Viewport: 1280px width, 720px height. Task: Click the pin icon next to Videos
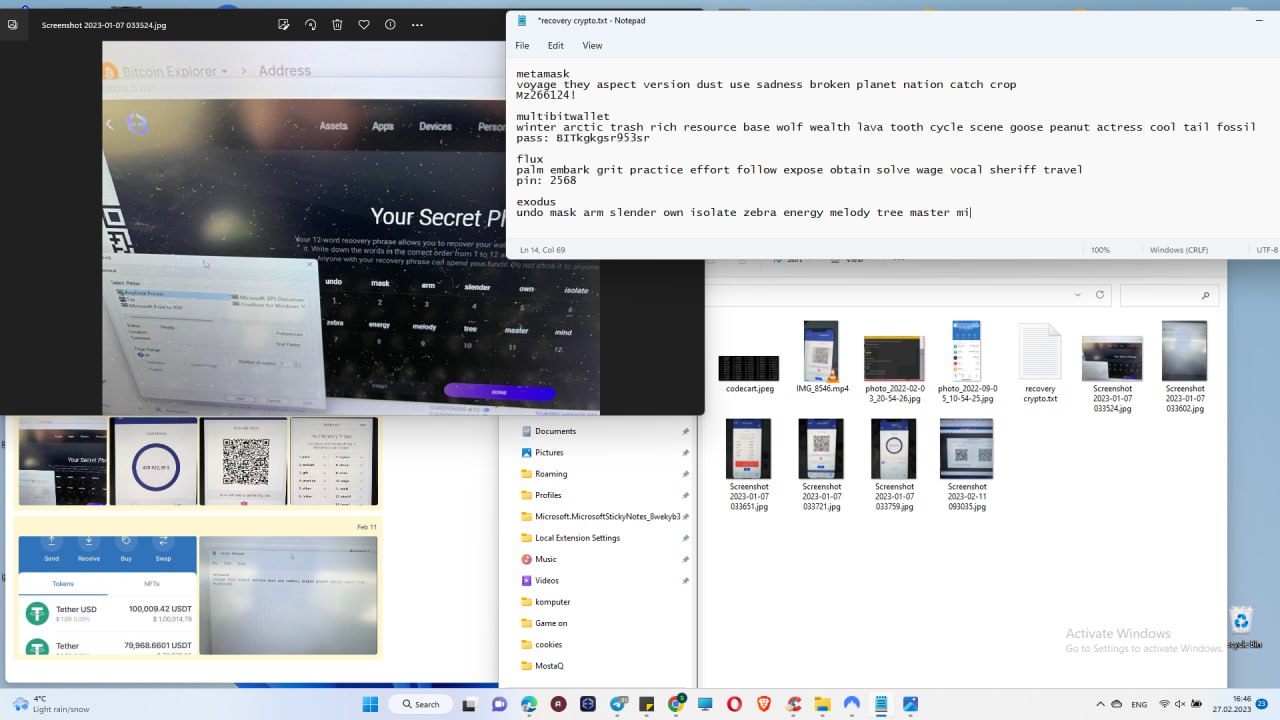(x=685, y=580)
